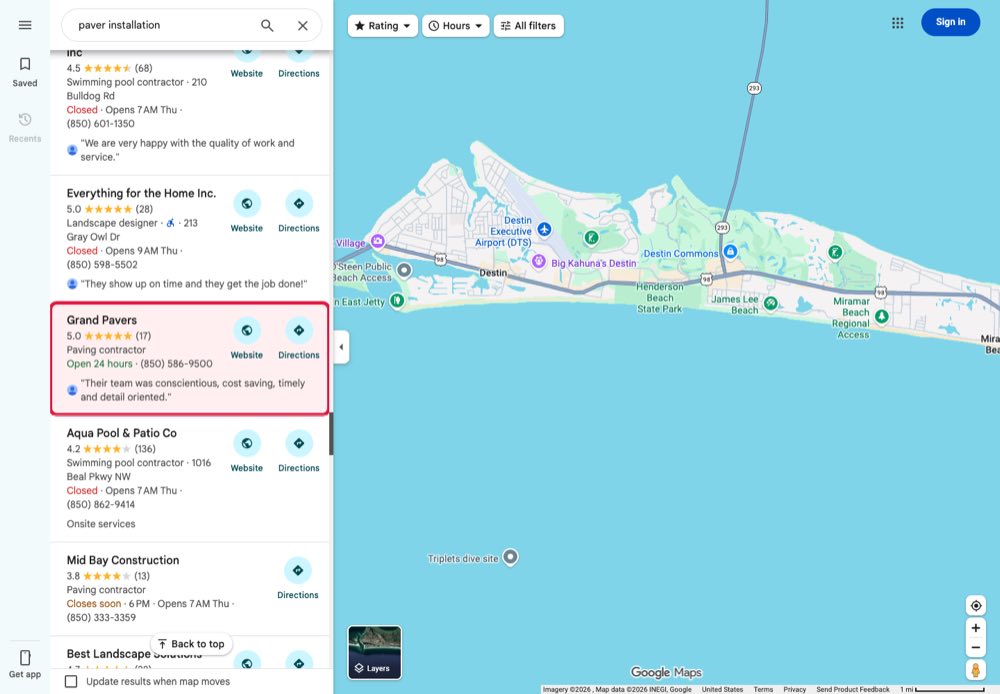Open the Hours filter dropdown
Viewport: 1000px width, 694px height.
click(x=455, y=26)
